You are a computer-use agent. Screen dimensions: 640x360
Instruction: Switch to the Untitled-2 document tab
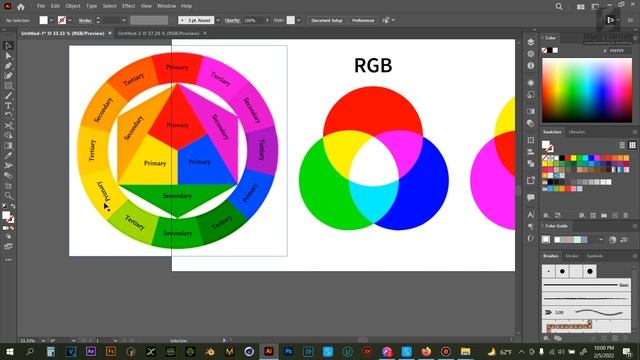[x=159, y=33]
